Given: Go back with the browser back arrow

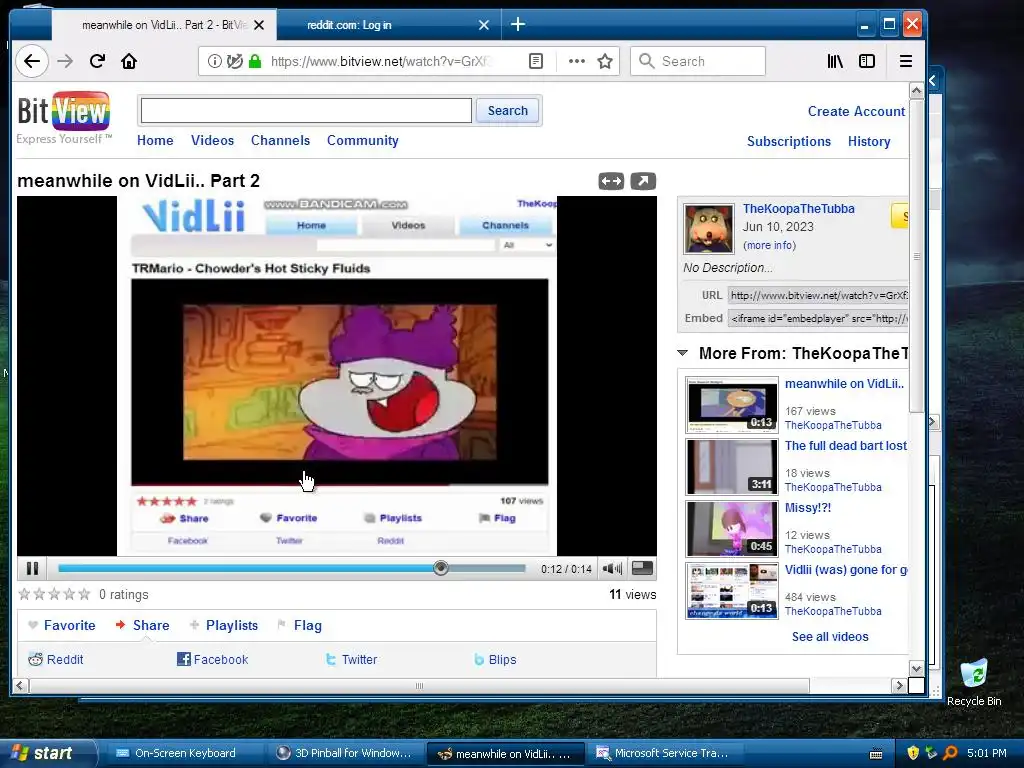Looking at the screenshot, I should pos(31,61).
